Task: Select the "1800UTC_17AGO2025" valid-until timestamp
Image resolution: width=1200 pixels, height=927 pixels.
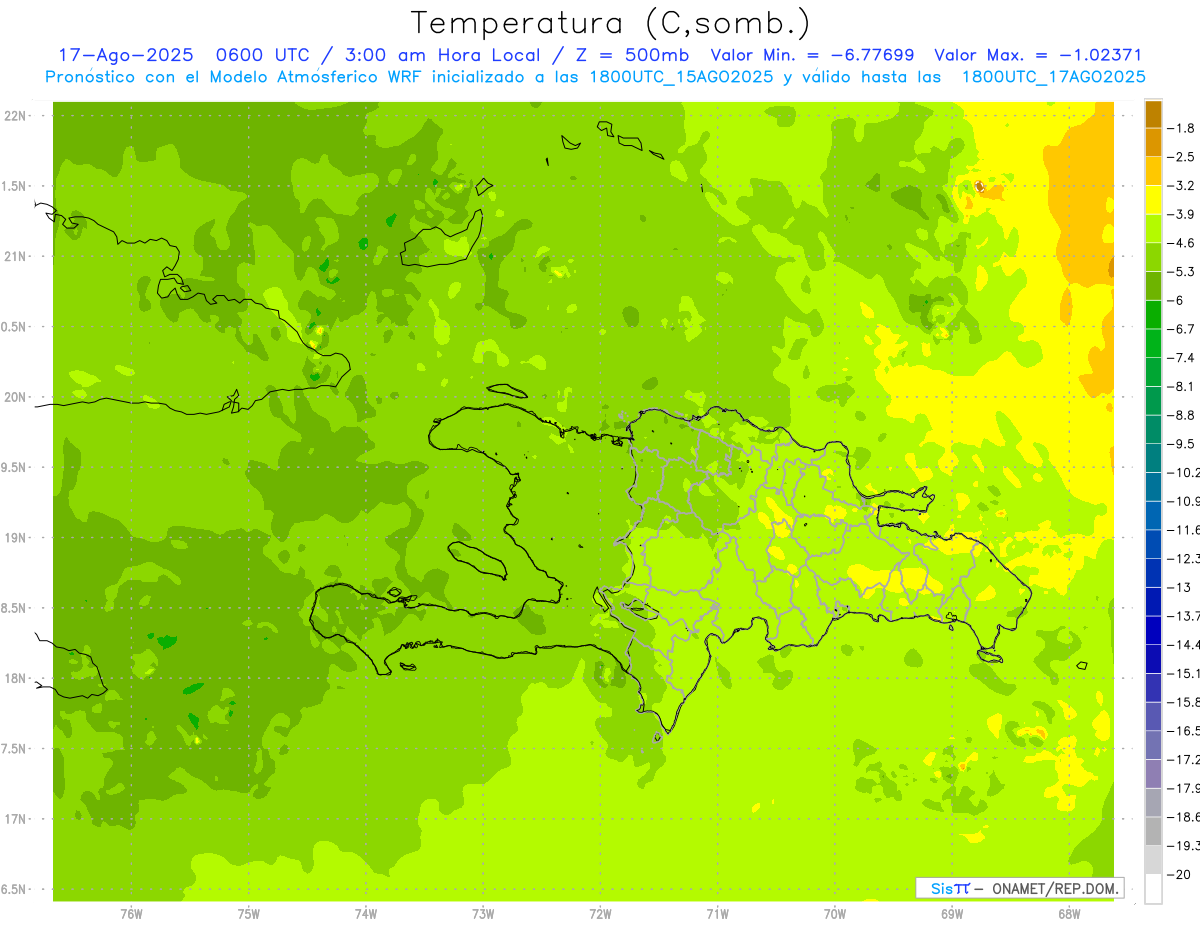Action: [x=1054, y=77]
